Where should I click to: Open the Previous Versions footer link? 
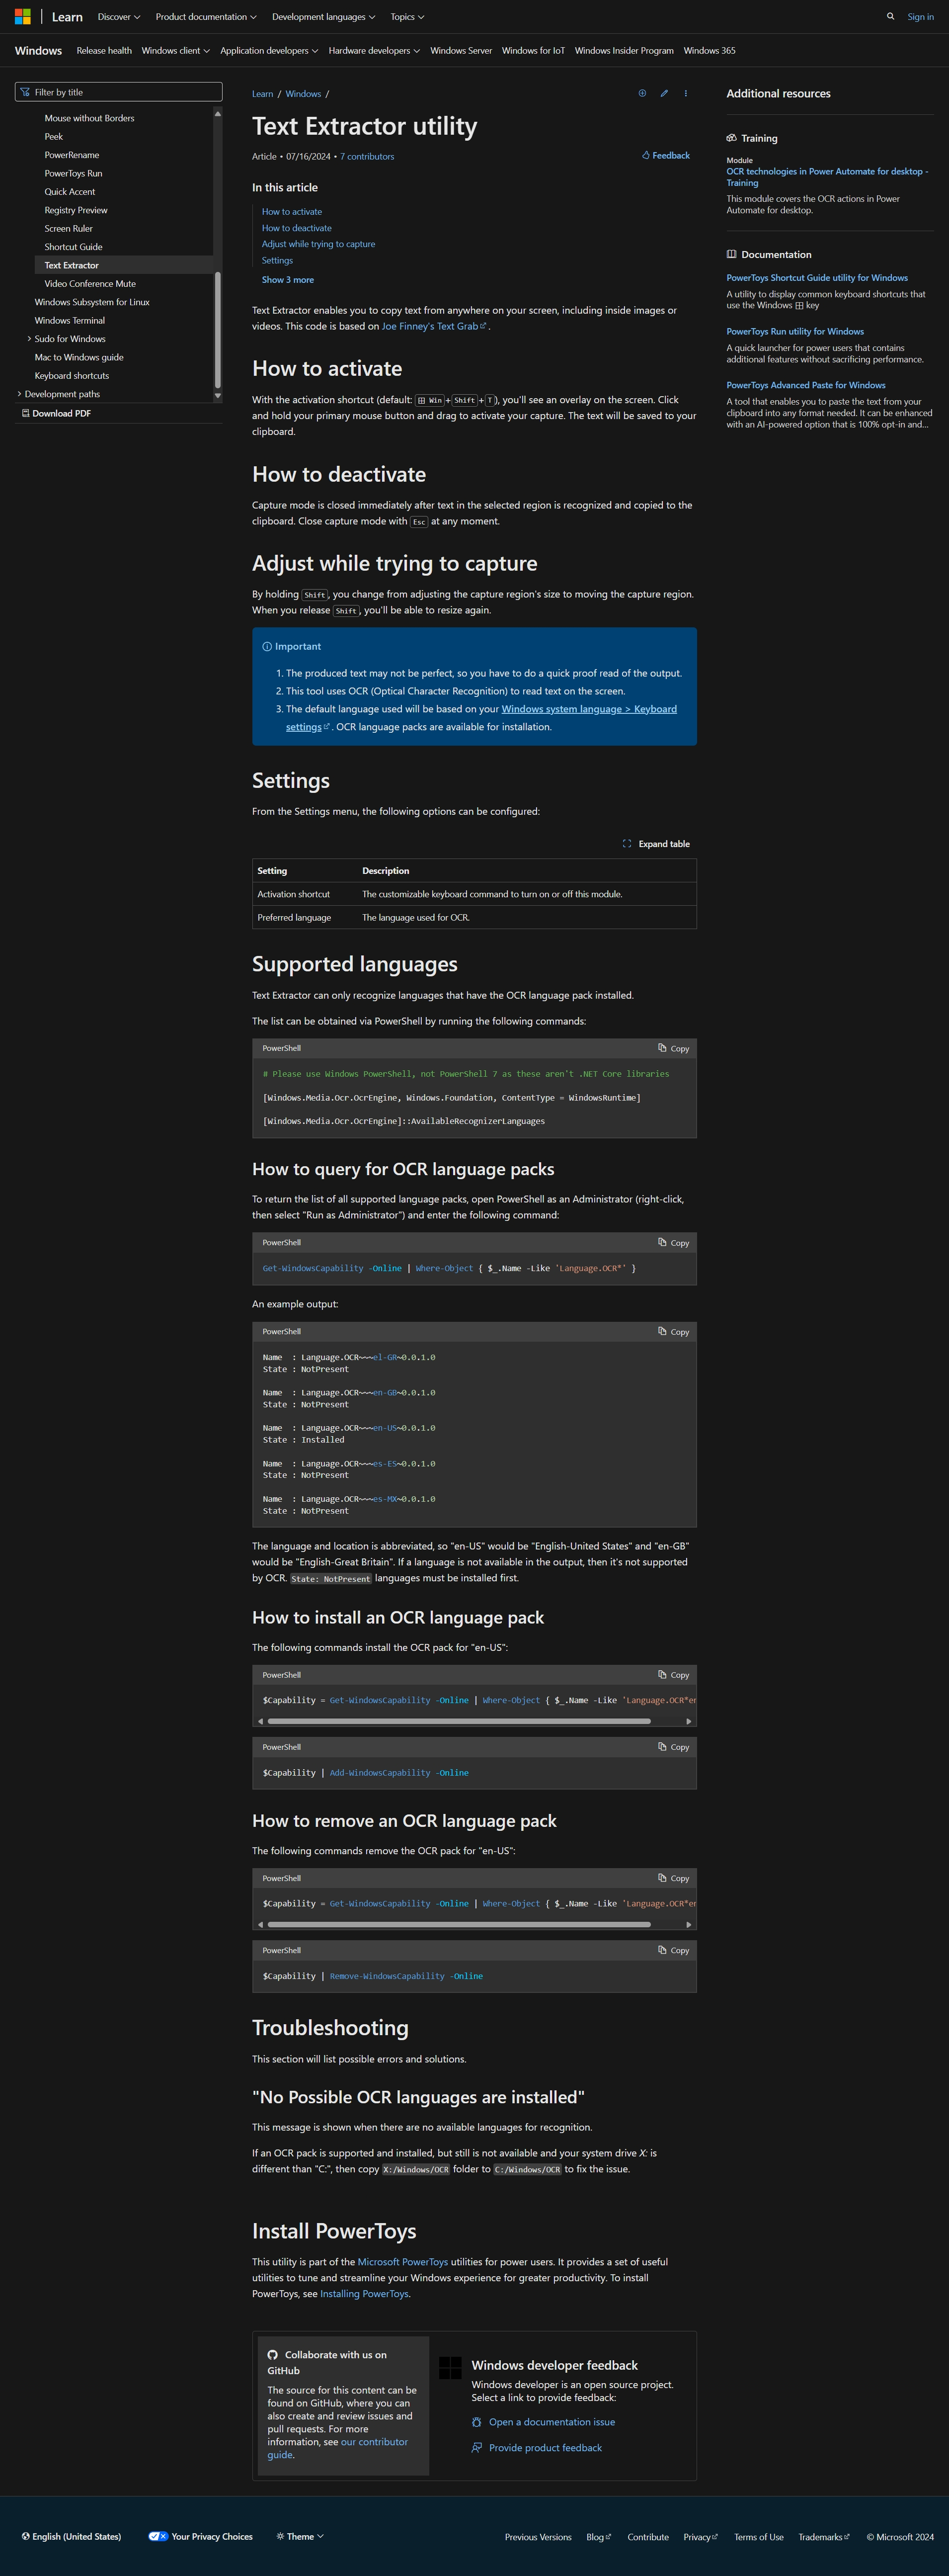538,2537
